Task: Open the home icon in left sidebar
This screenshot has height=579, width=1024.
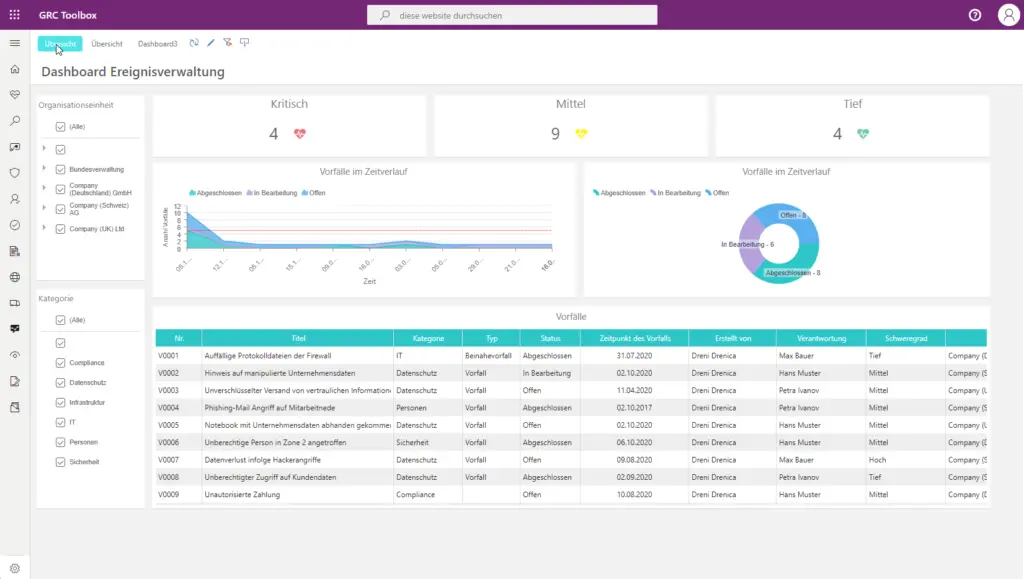Action: point(14,69)
